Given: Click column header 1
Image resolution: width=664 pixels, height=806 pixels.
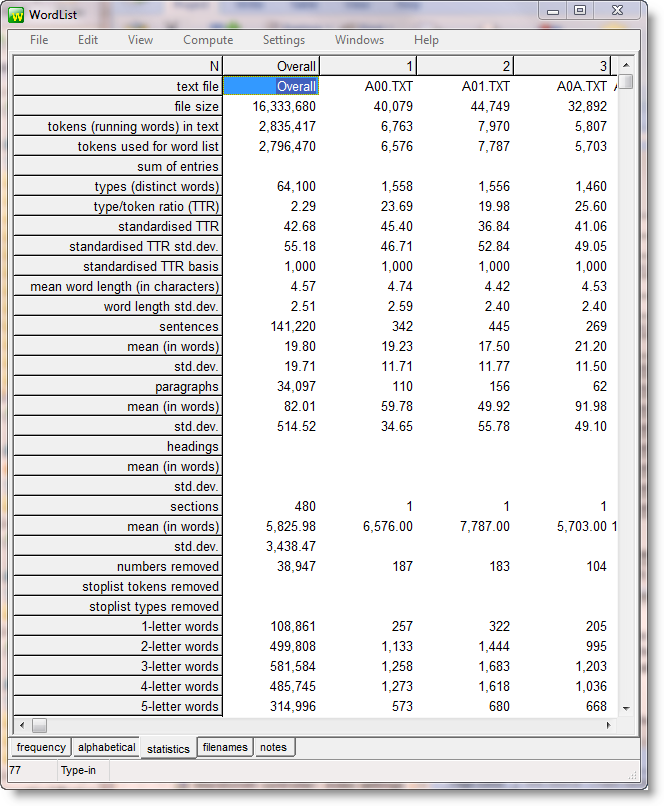Looking at the screenshot, I should click(x=368, y=66).
